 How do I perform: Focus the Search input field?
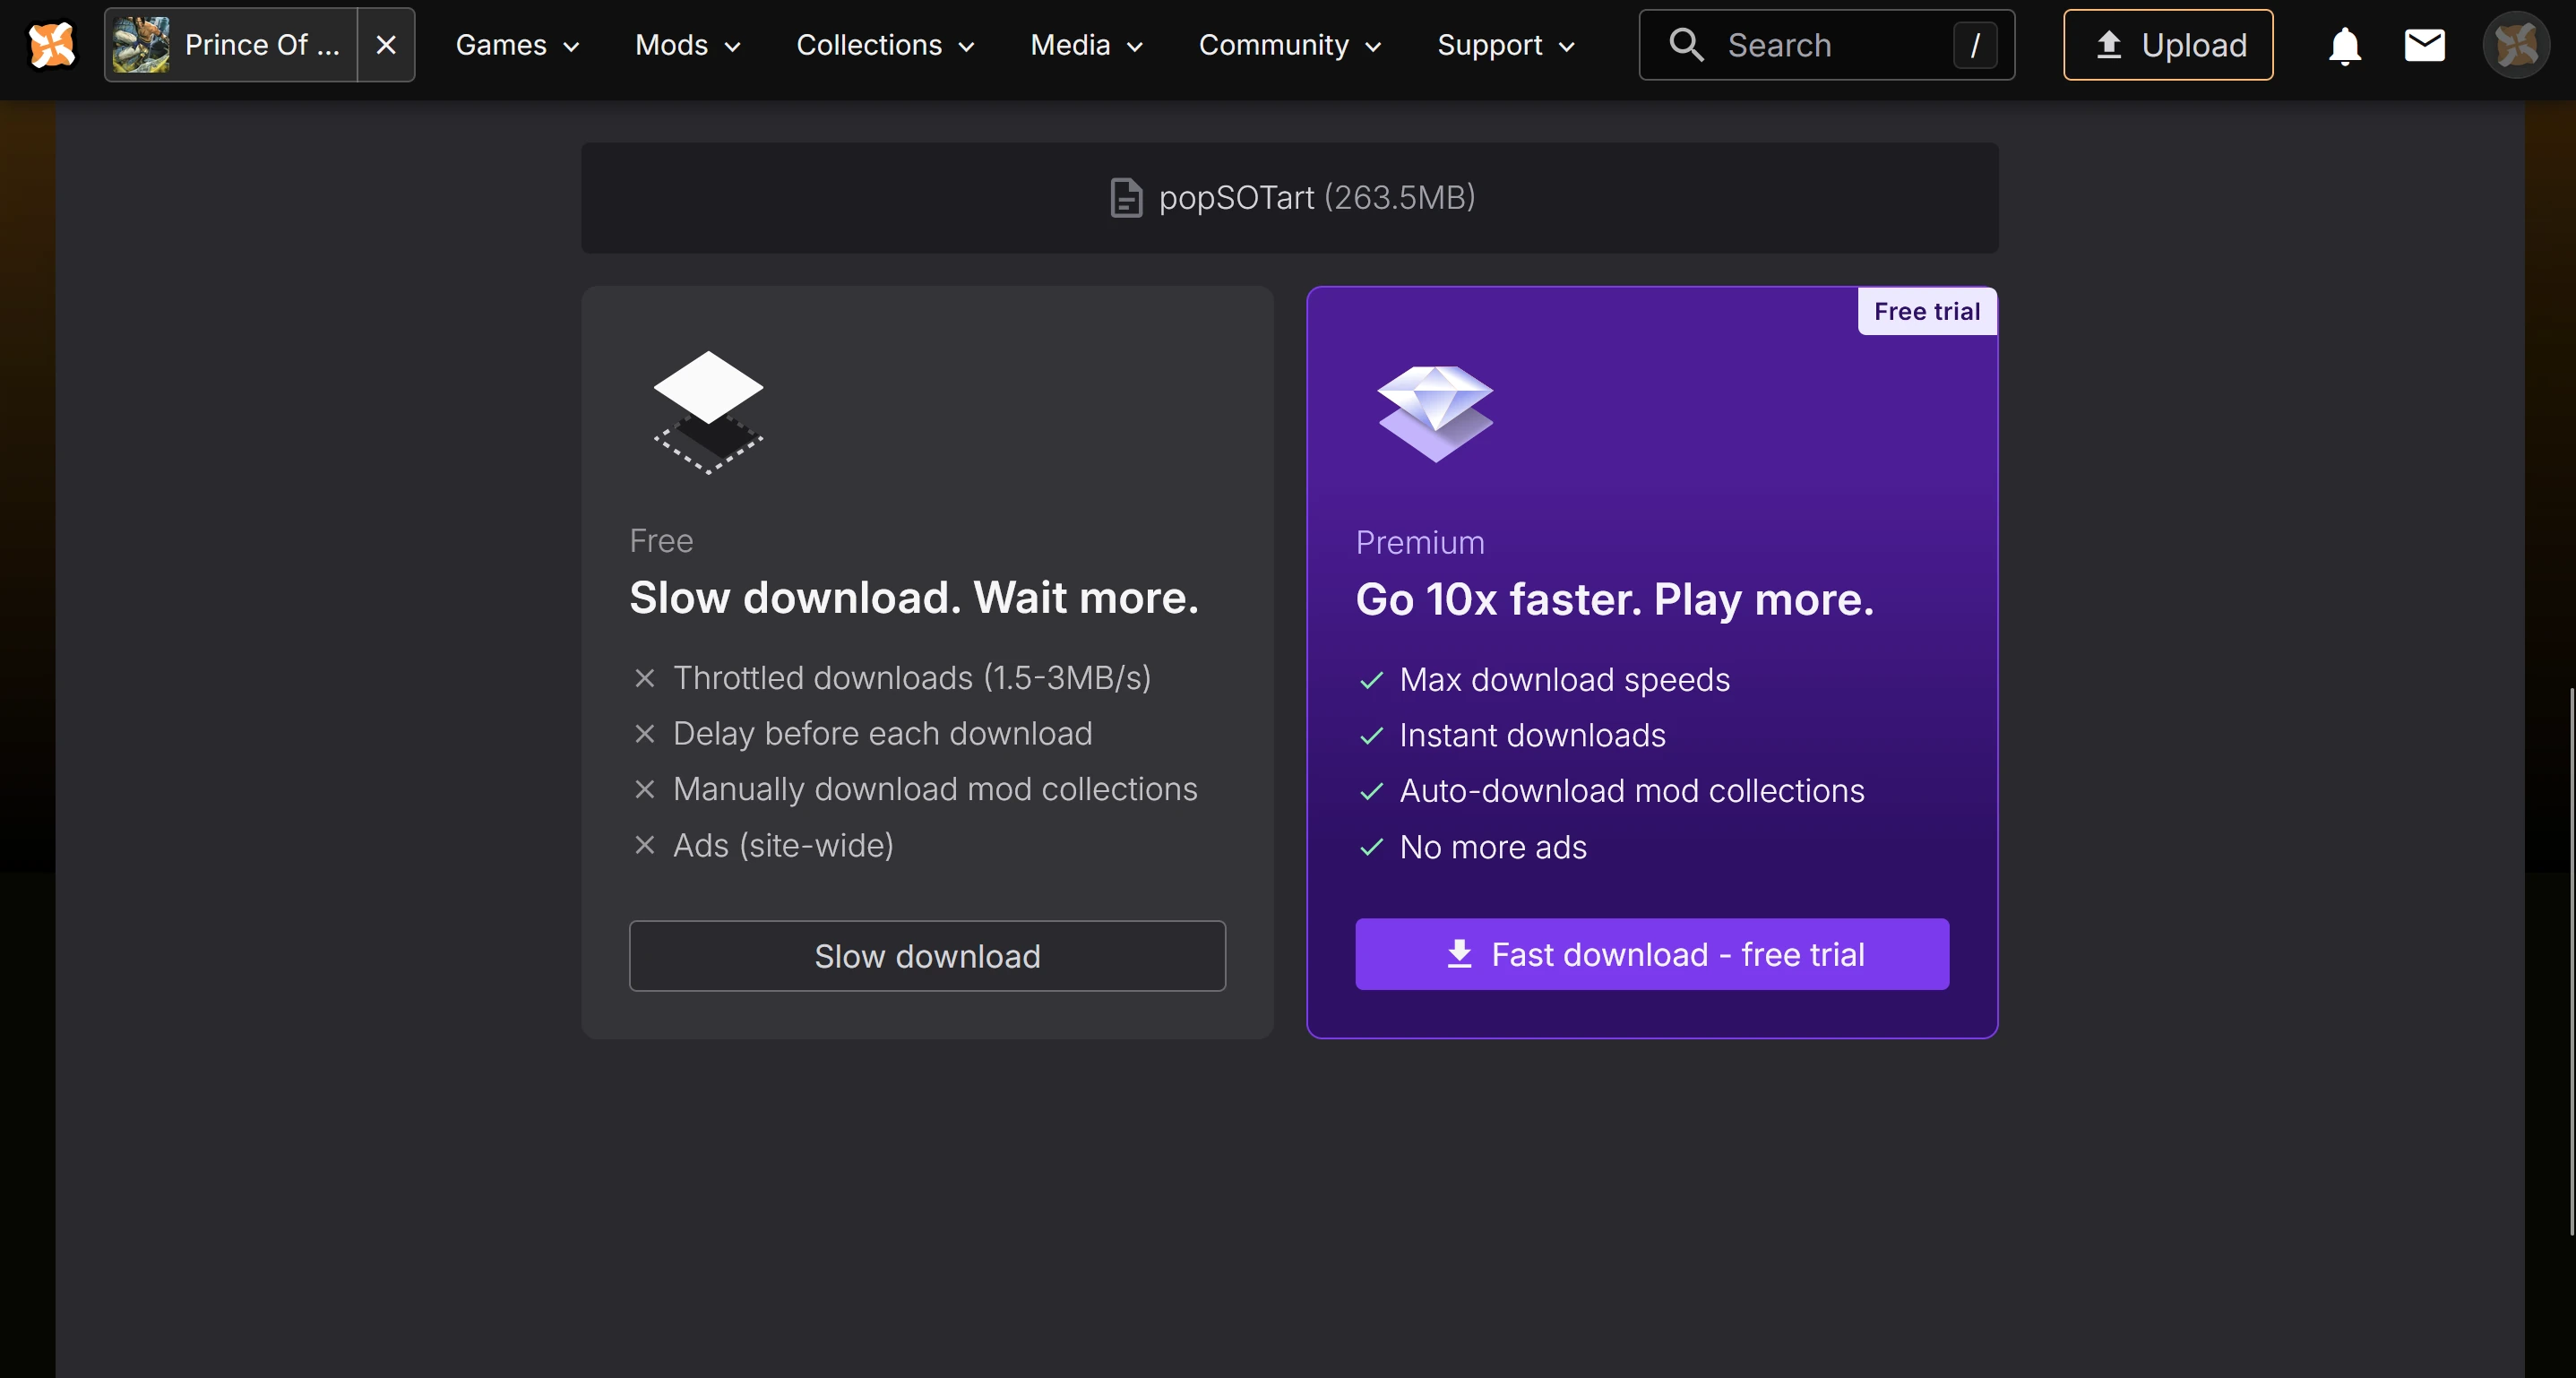[x=1826, y=45]
